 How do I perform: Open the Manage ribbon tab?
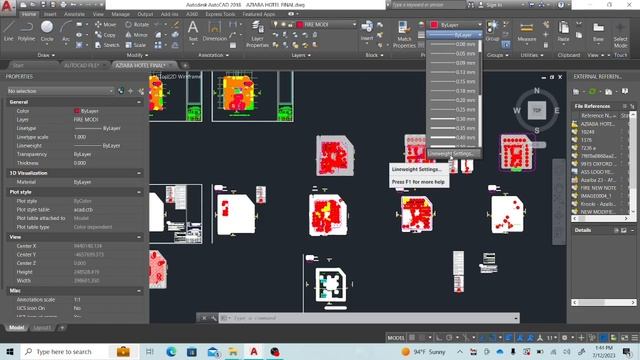pos(120,14)
